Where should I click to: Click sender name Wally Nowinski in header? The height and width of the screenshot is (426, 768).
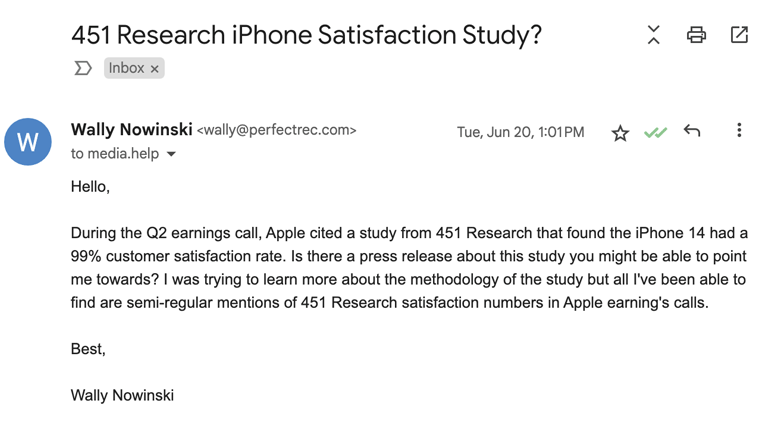(132, 129)
